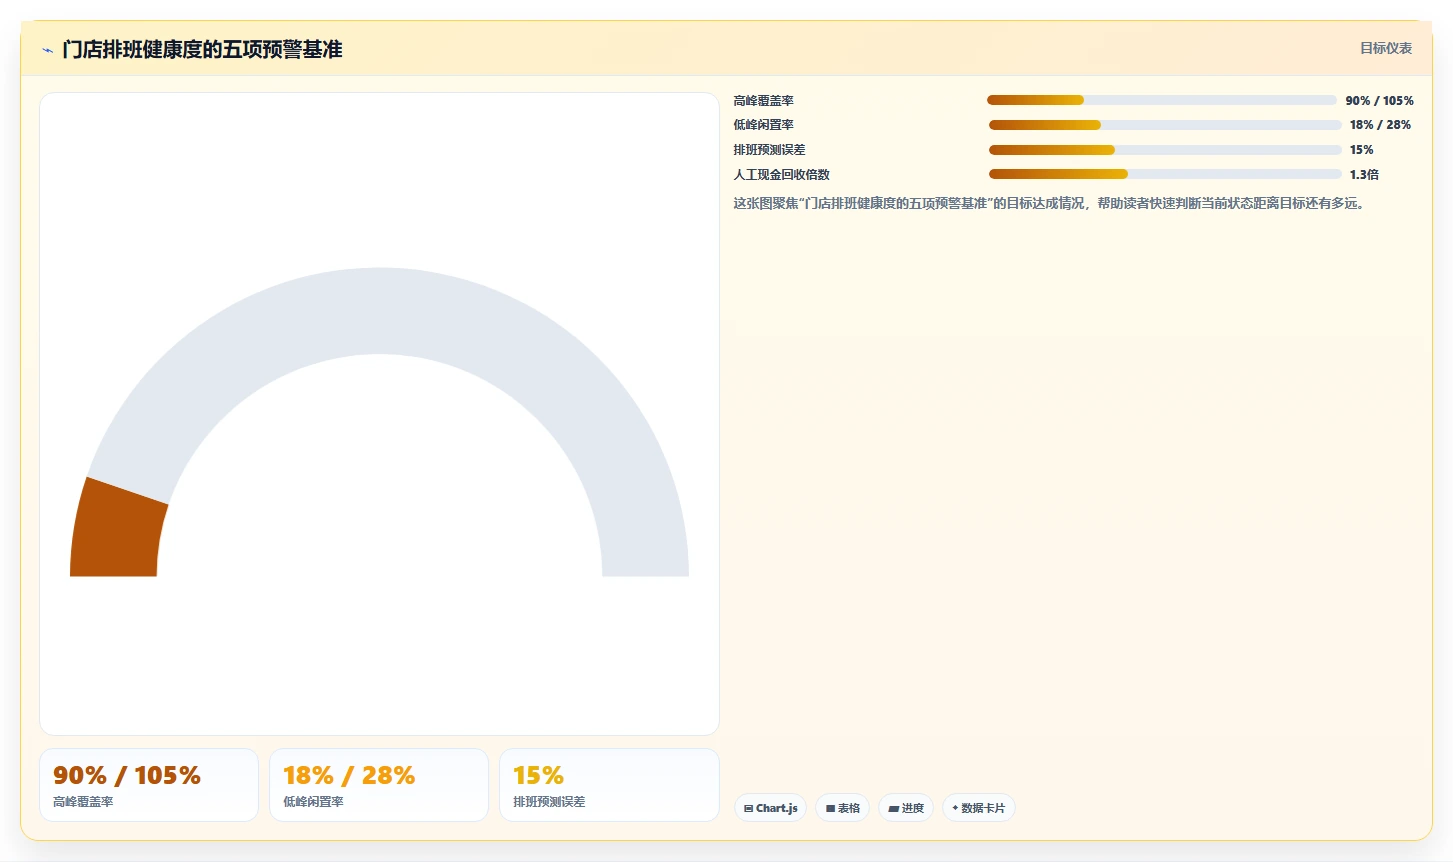
Task: Select the 15% 排班预测误差 card
Action: coord(609,785)
